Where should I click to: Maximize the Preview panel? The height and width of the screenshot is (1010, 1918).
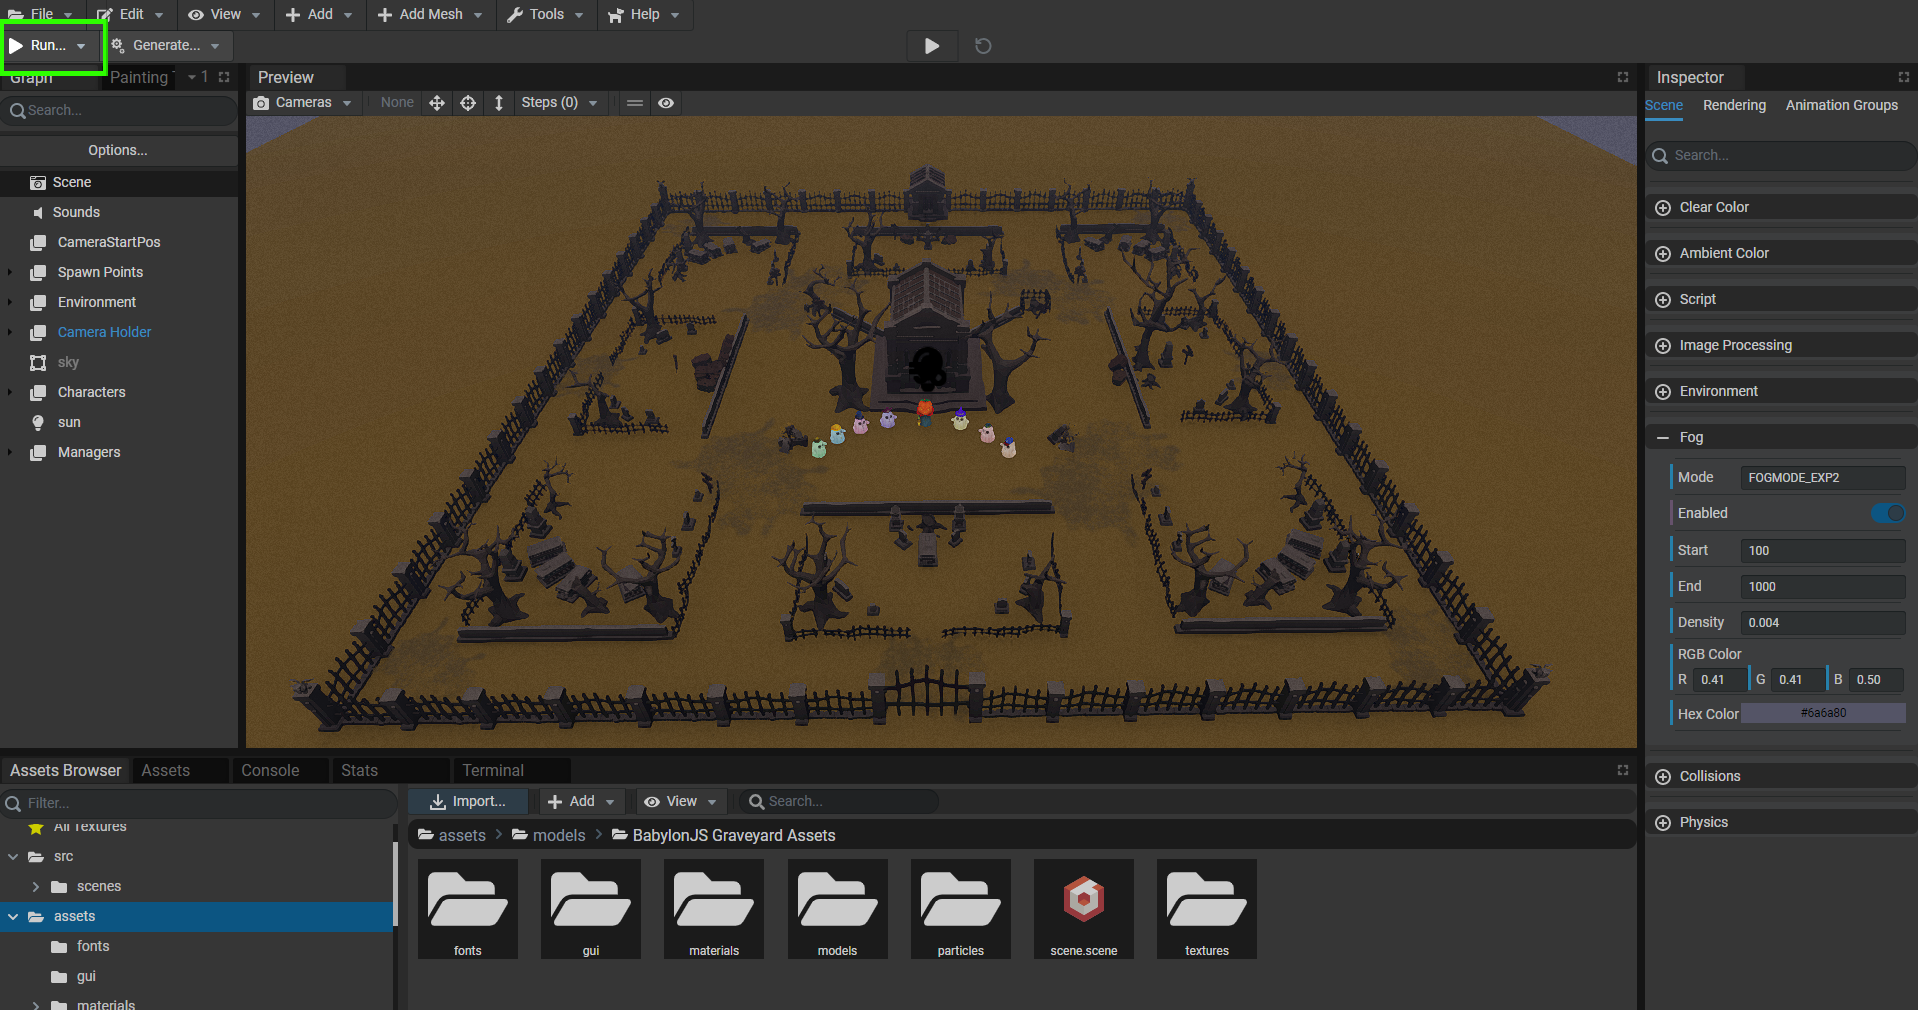coord(1622,77)
